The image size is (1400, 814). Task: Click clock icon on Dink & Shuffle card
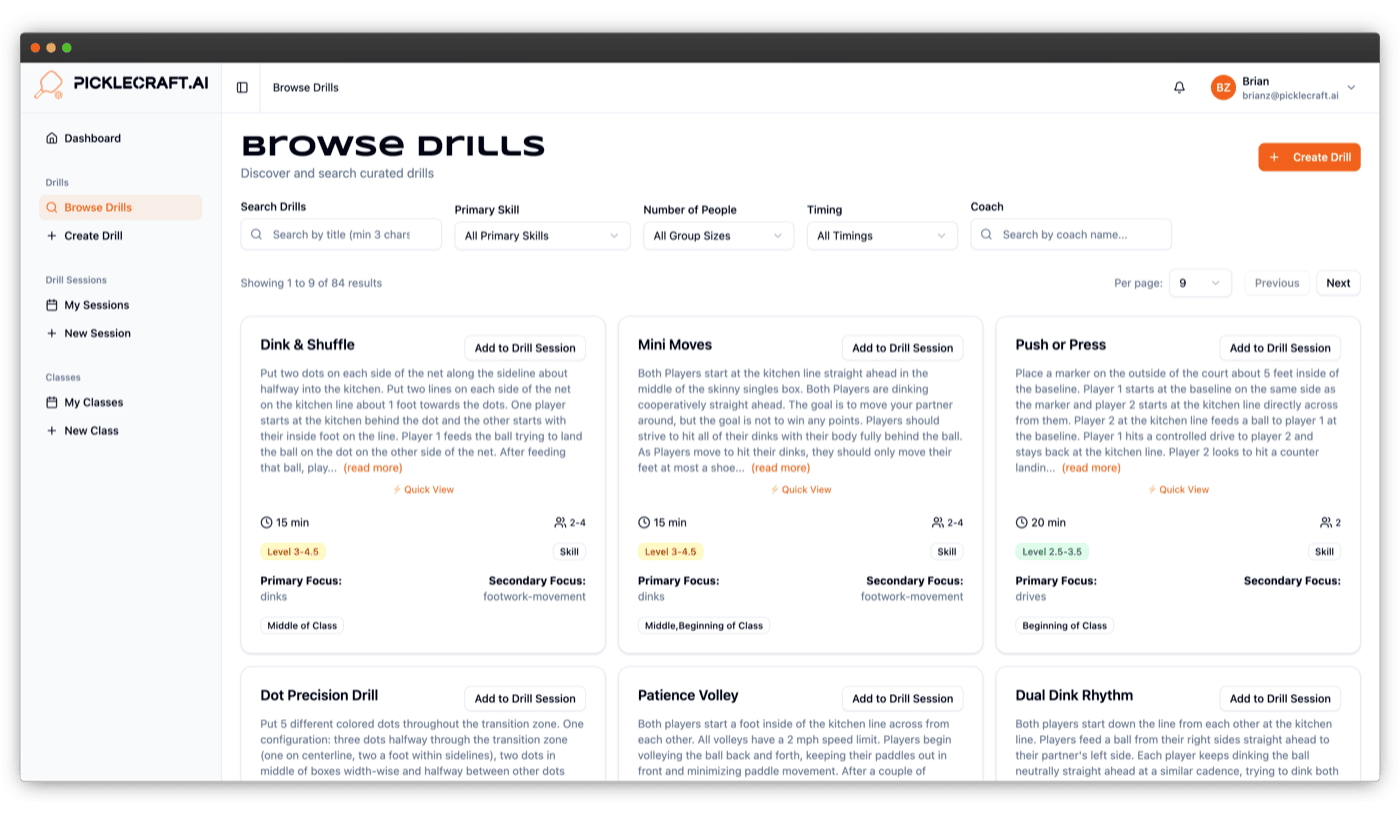[266, 522]
